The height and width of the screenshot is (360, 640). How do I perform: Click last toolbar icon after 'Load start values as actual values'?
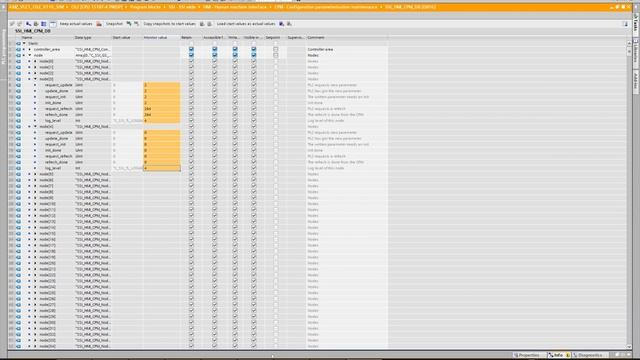[289, 24]
